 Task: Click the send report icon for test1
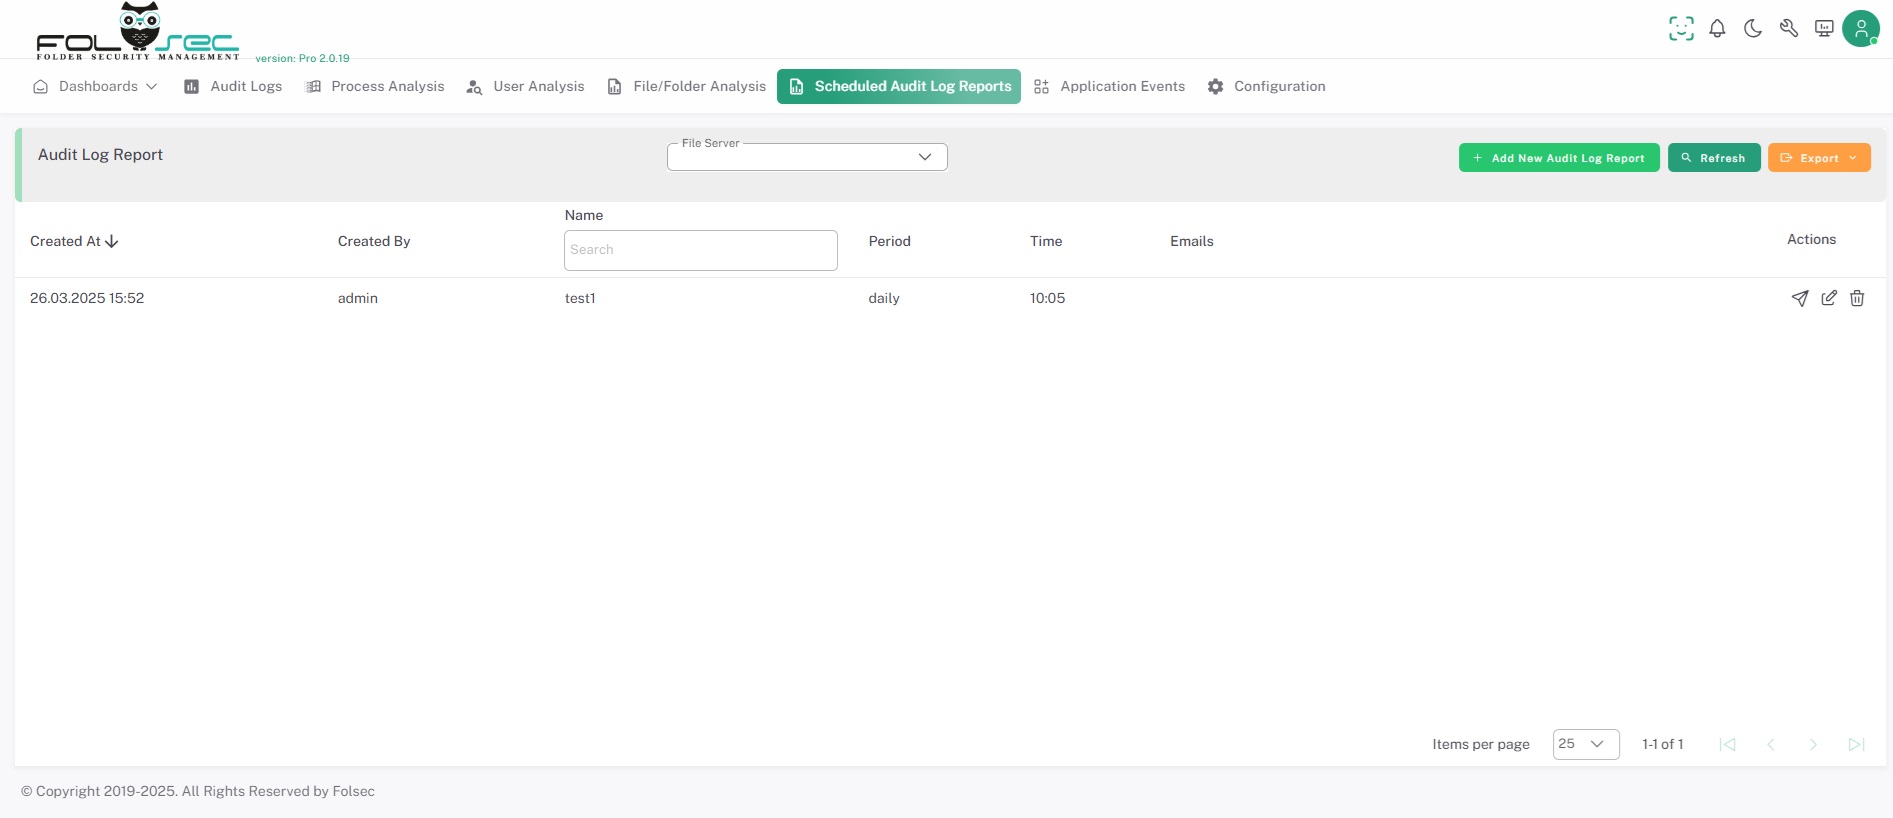point(1799,298)
